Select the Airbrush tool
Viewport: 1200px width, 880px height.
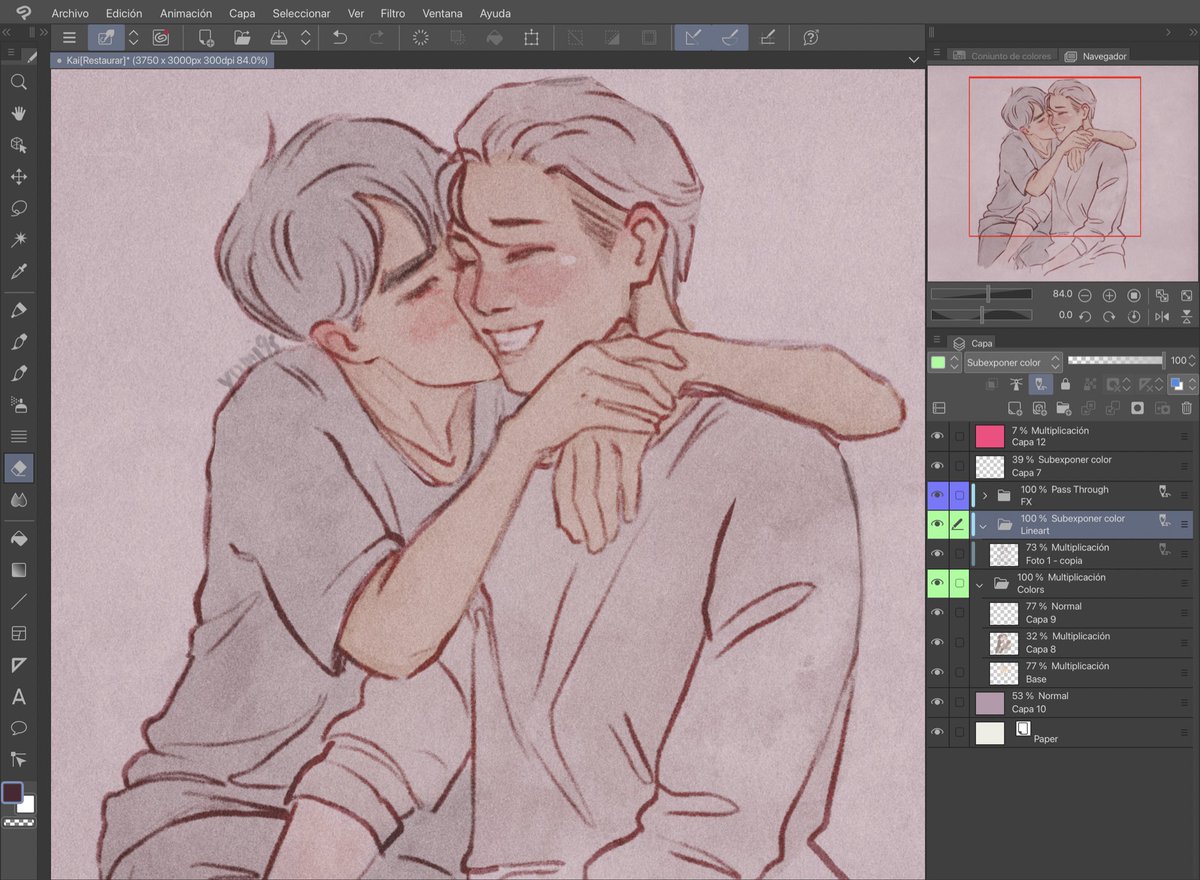click(x=18, y=405)
